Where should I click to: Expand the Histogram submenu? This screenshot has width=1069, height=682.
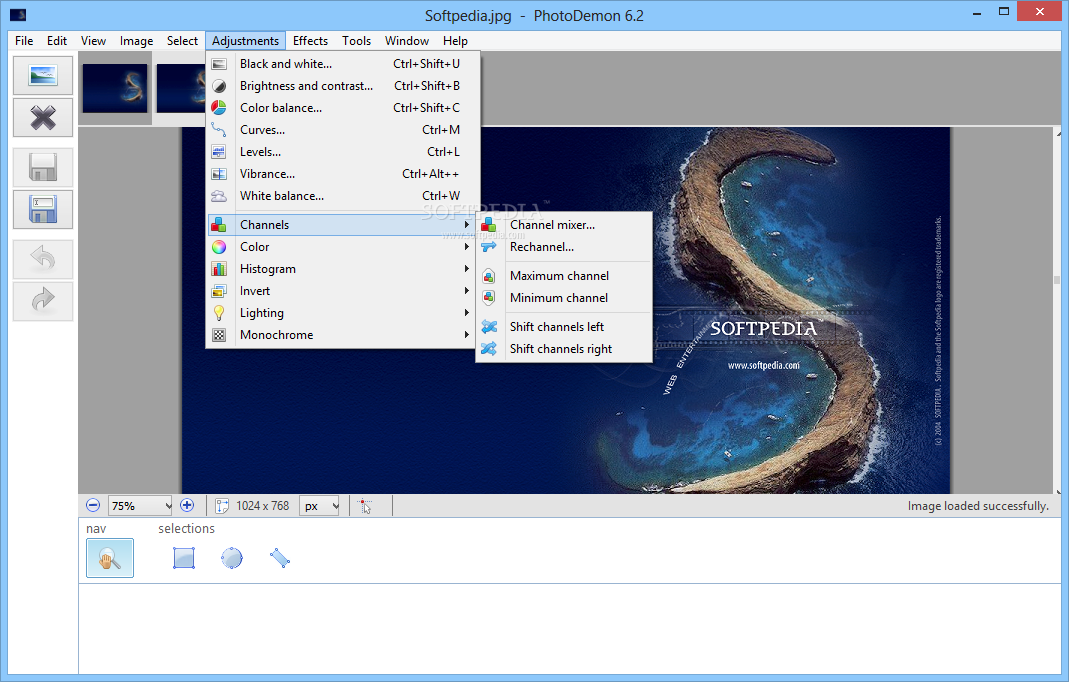pyautogui.click(x=343, y=269)
